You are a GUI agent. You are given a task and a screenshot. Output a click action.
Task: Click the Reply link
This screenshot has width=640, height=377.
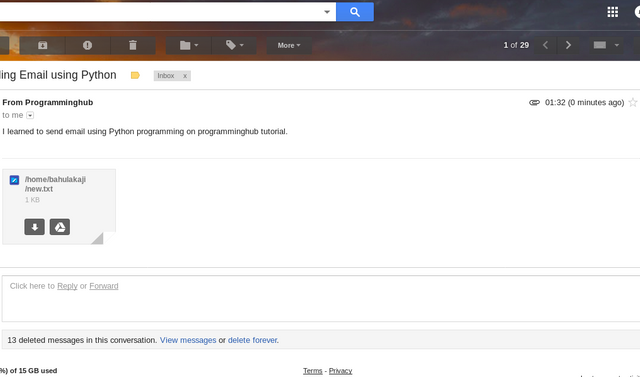67,286
